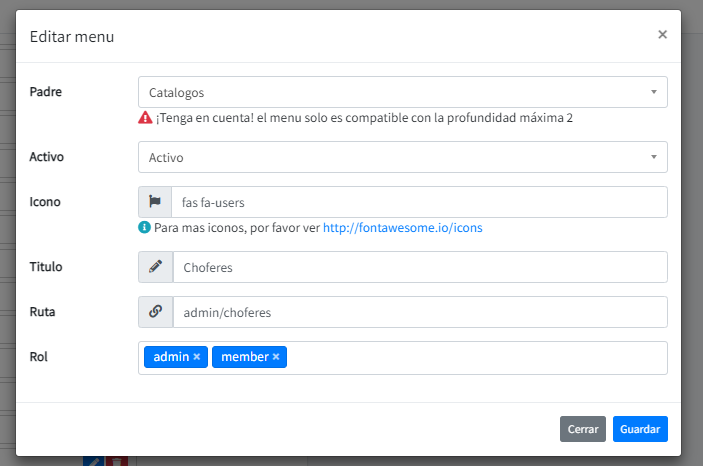Click the chain link icon beside Ruta
Image resolution: width=703 pixels, height=466 pixels.
[155, 312]
